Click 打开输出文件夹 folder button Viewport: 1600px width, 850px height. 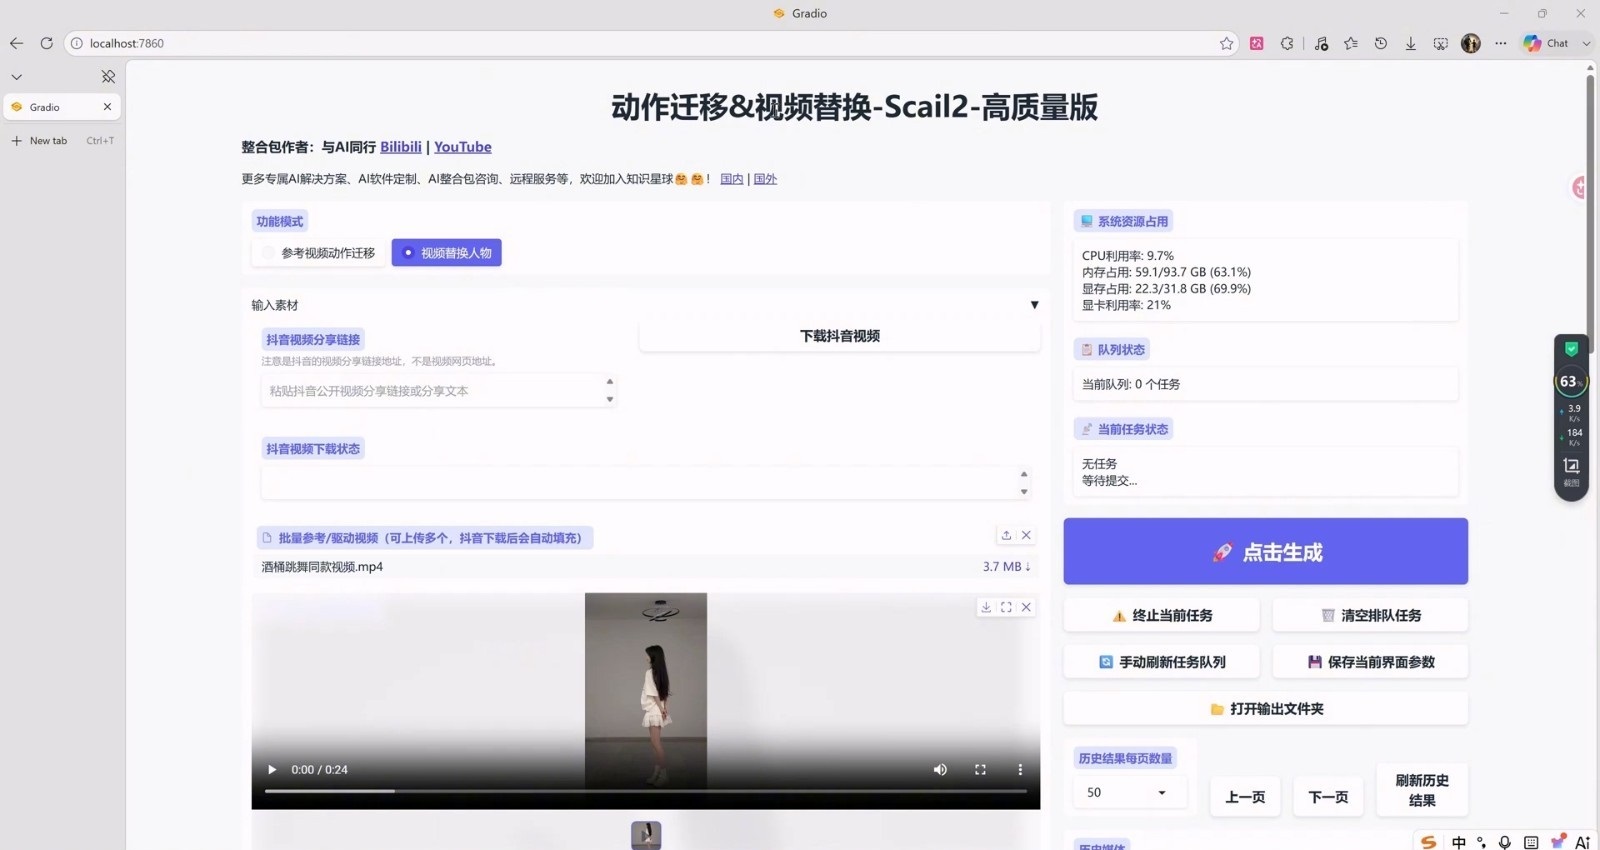(x=1265, y=709)
